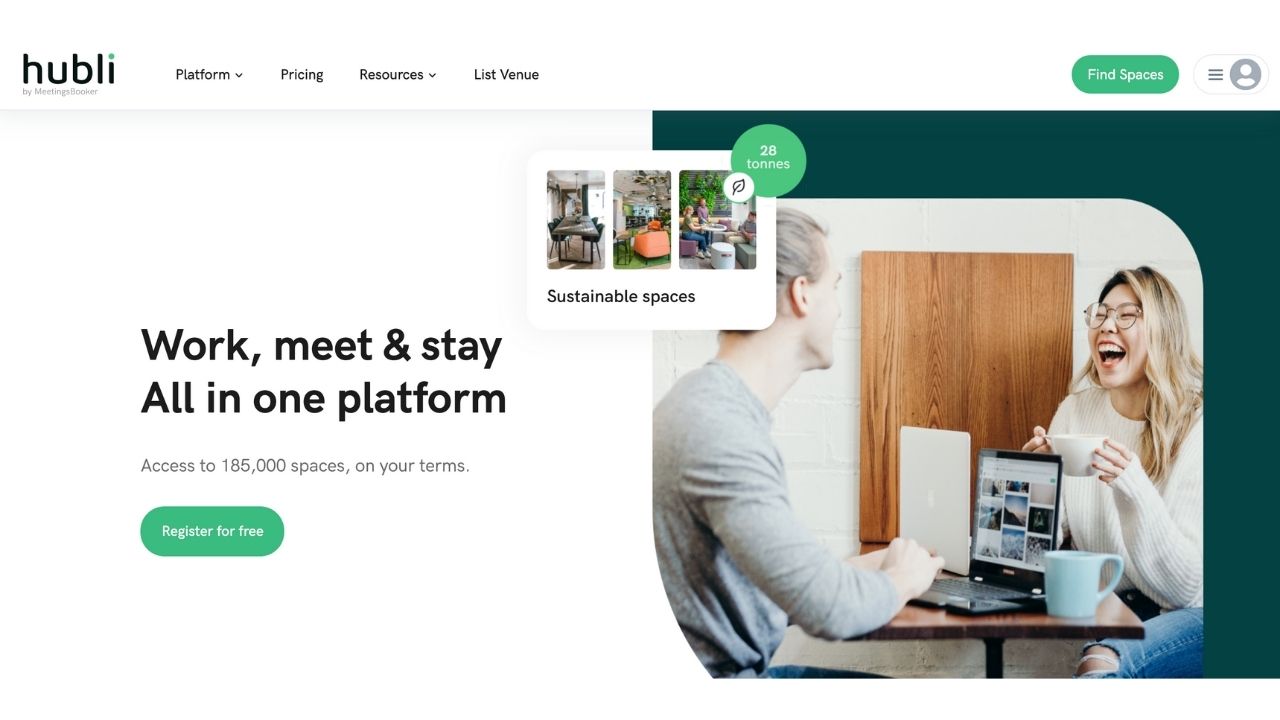Open the Platform menu
The image size is (1280, 720).
pos(209,75)
